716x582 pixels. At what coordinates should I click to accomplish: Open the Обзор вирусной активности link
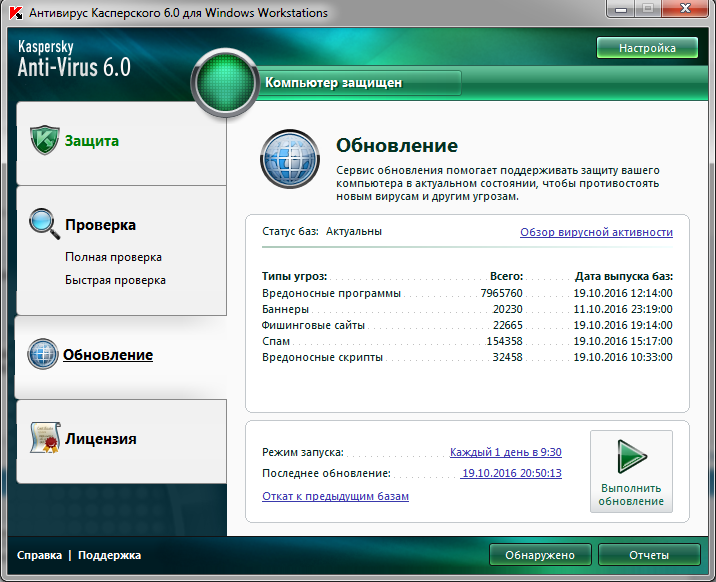pyautogui.click(x=596, y=232)
